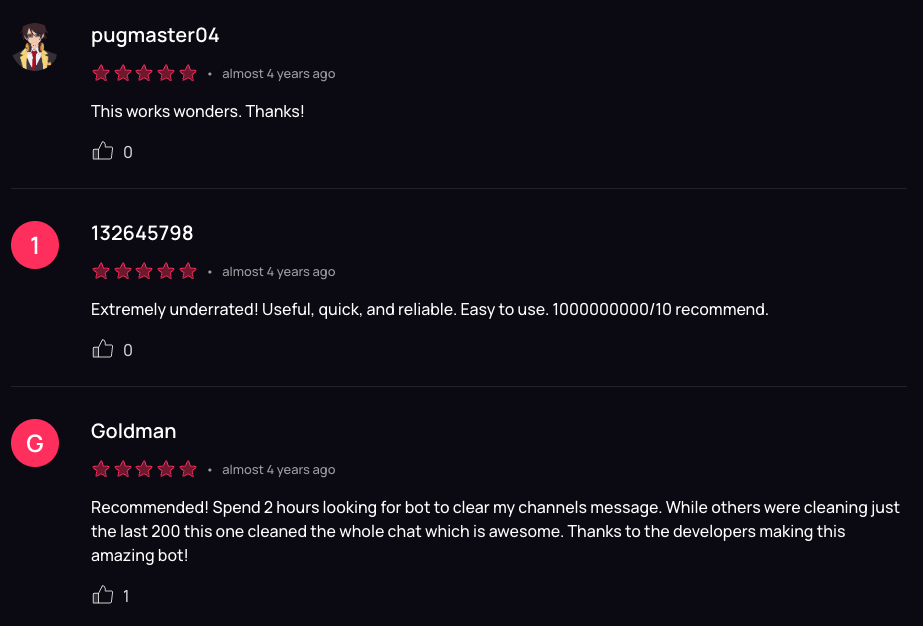This screenshot has height=626, width=923.
Task: Click the fifth star in Goldman's rating
Action: coord(188,468)
